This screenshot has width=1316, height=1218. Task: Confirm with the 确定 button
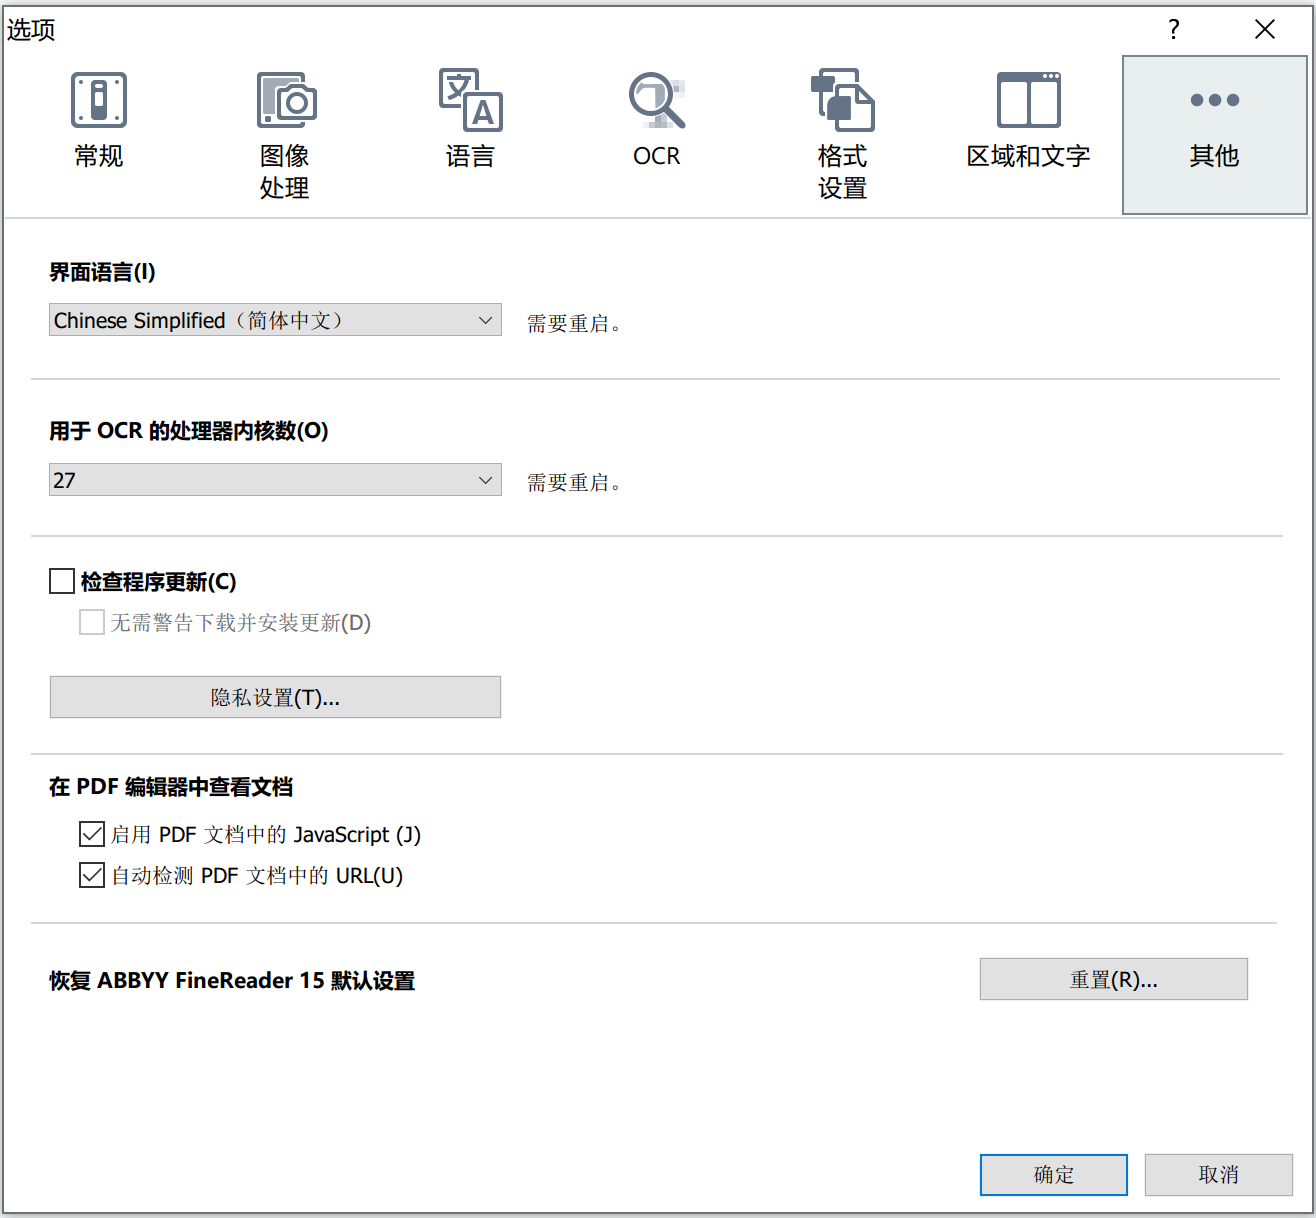tap(1054, 1175)
